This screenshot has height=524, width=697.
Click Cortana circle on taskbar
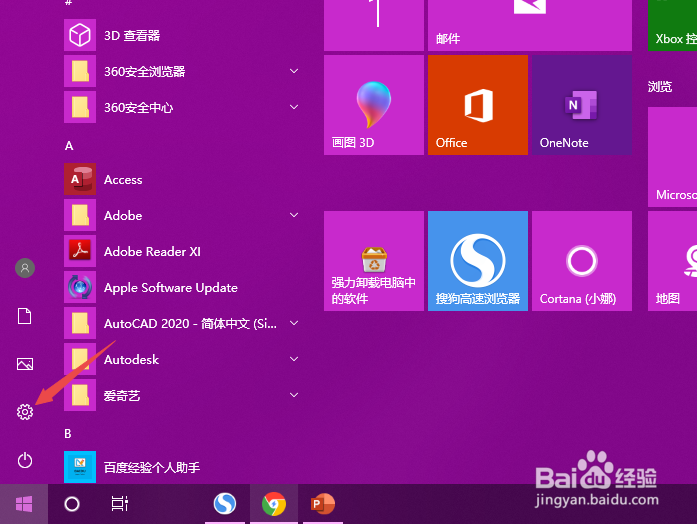tap(72, 504)
